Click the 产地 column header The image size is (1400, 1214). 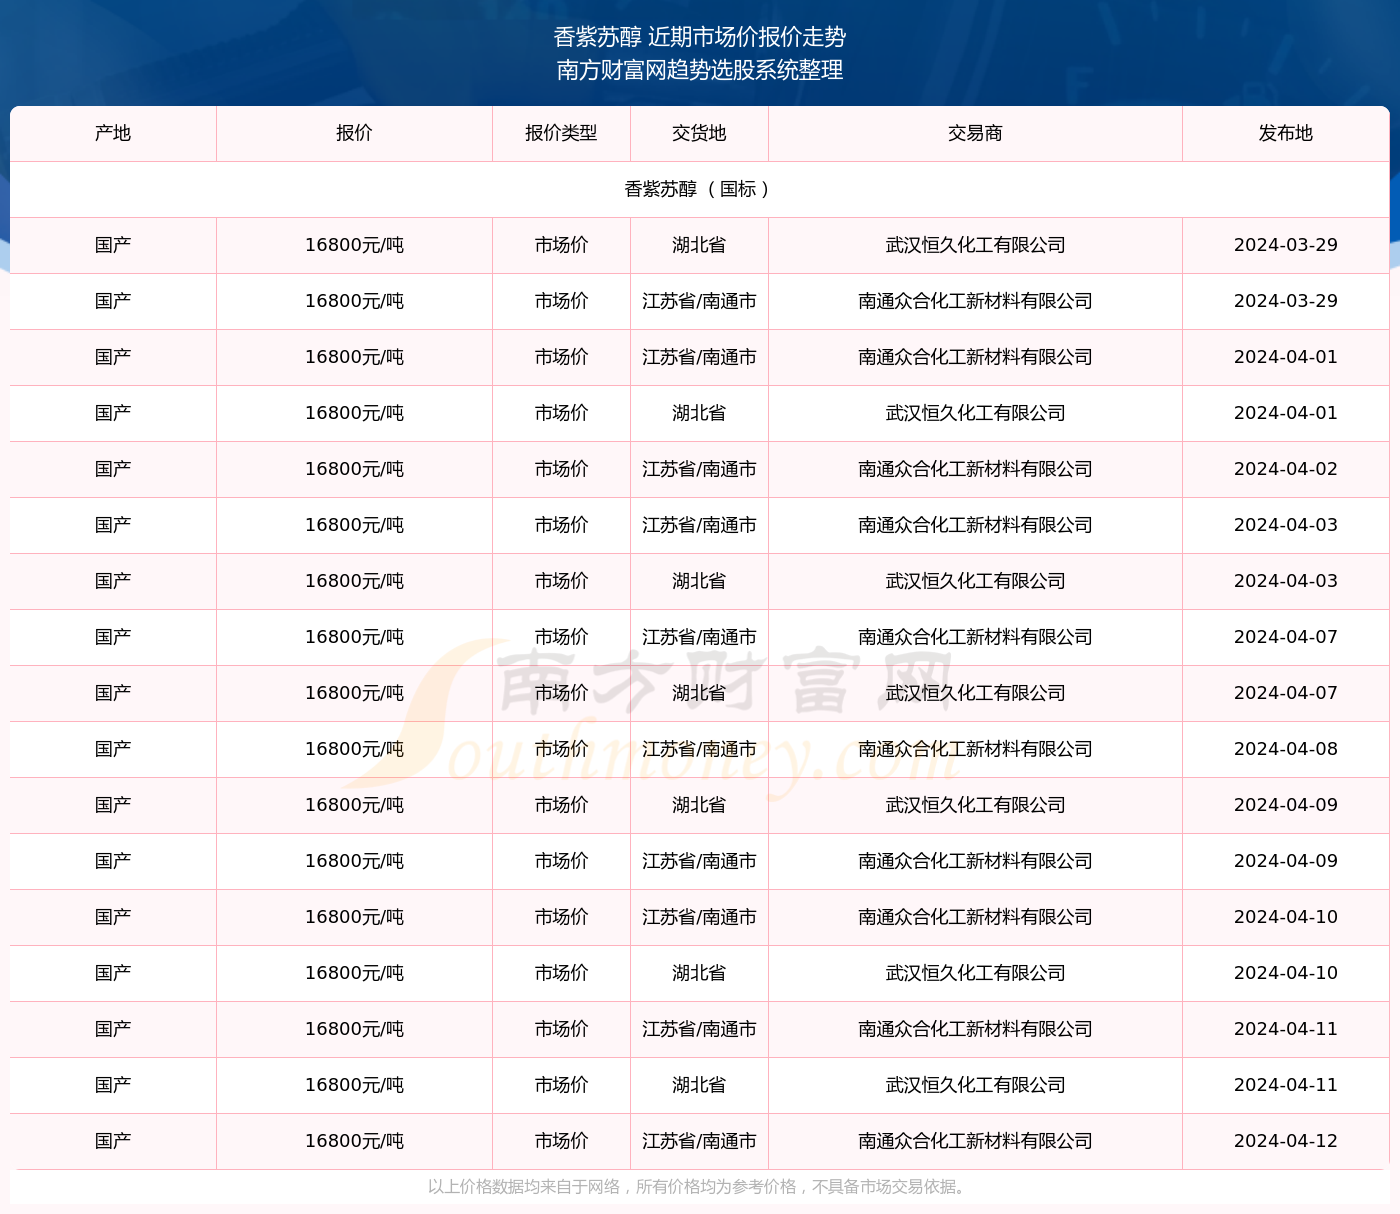[113, 133]
